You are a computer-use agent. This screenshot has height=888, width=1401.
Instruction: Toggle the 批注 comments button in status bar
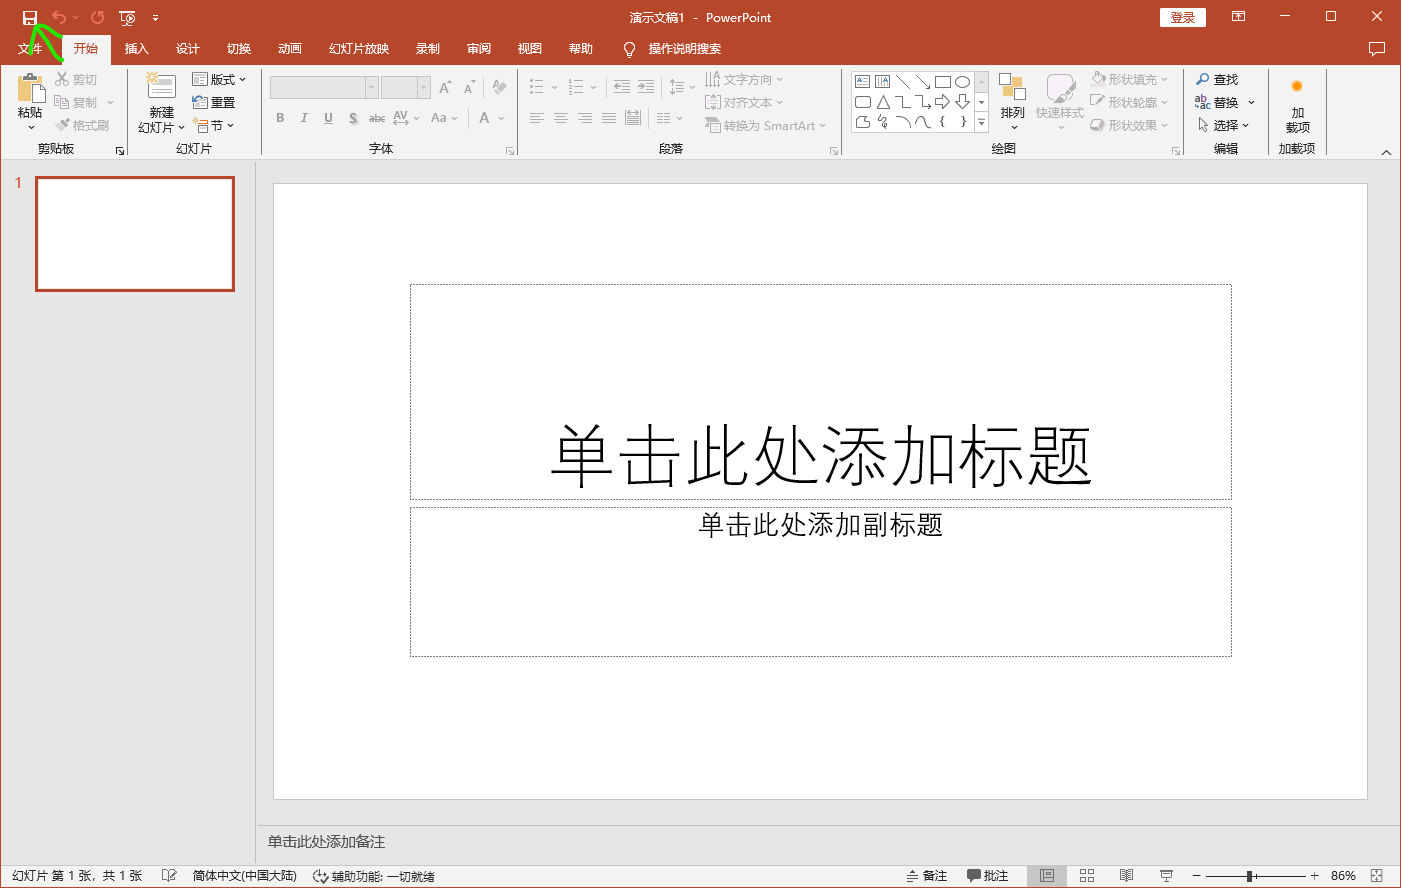click(988, 876)
